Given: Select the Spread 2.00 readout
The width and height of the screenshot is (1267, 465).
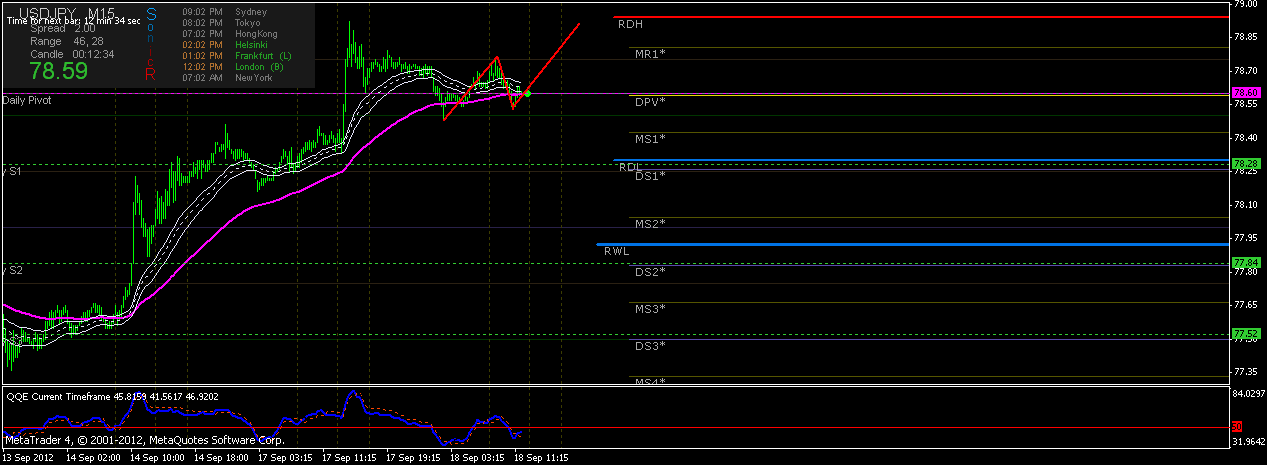Looking at the screenshot, I should tap(64, 30).
